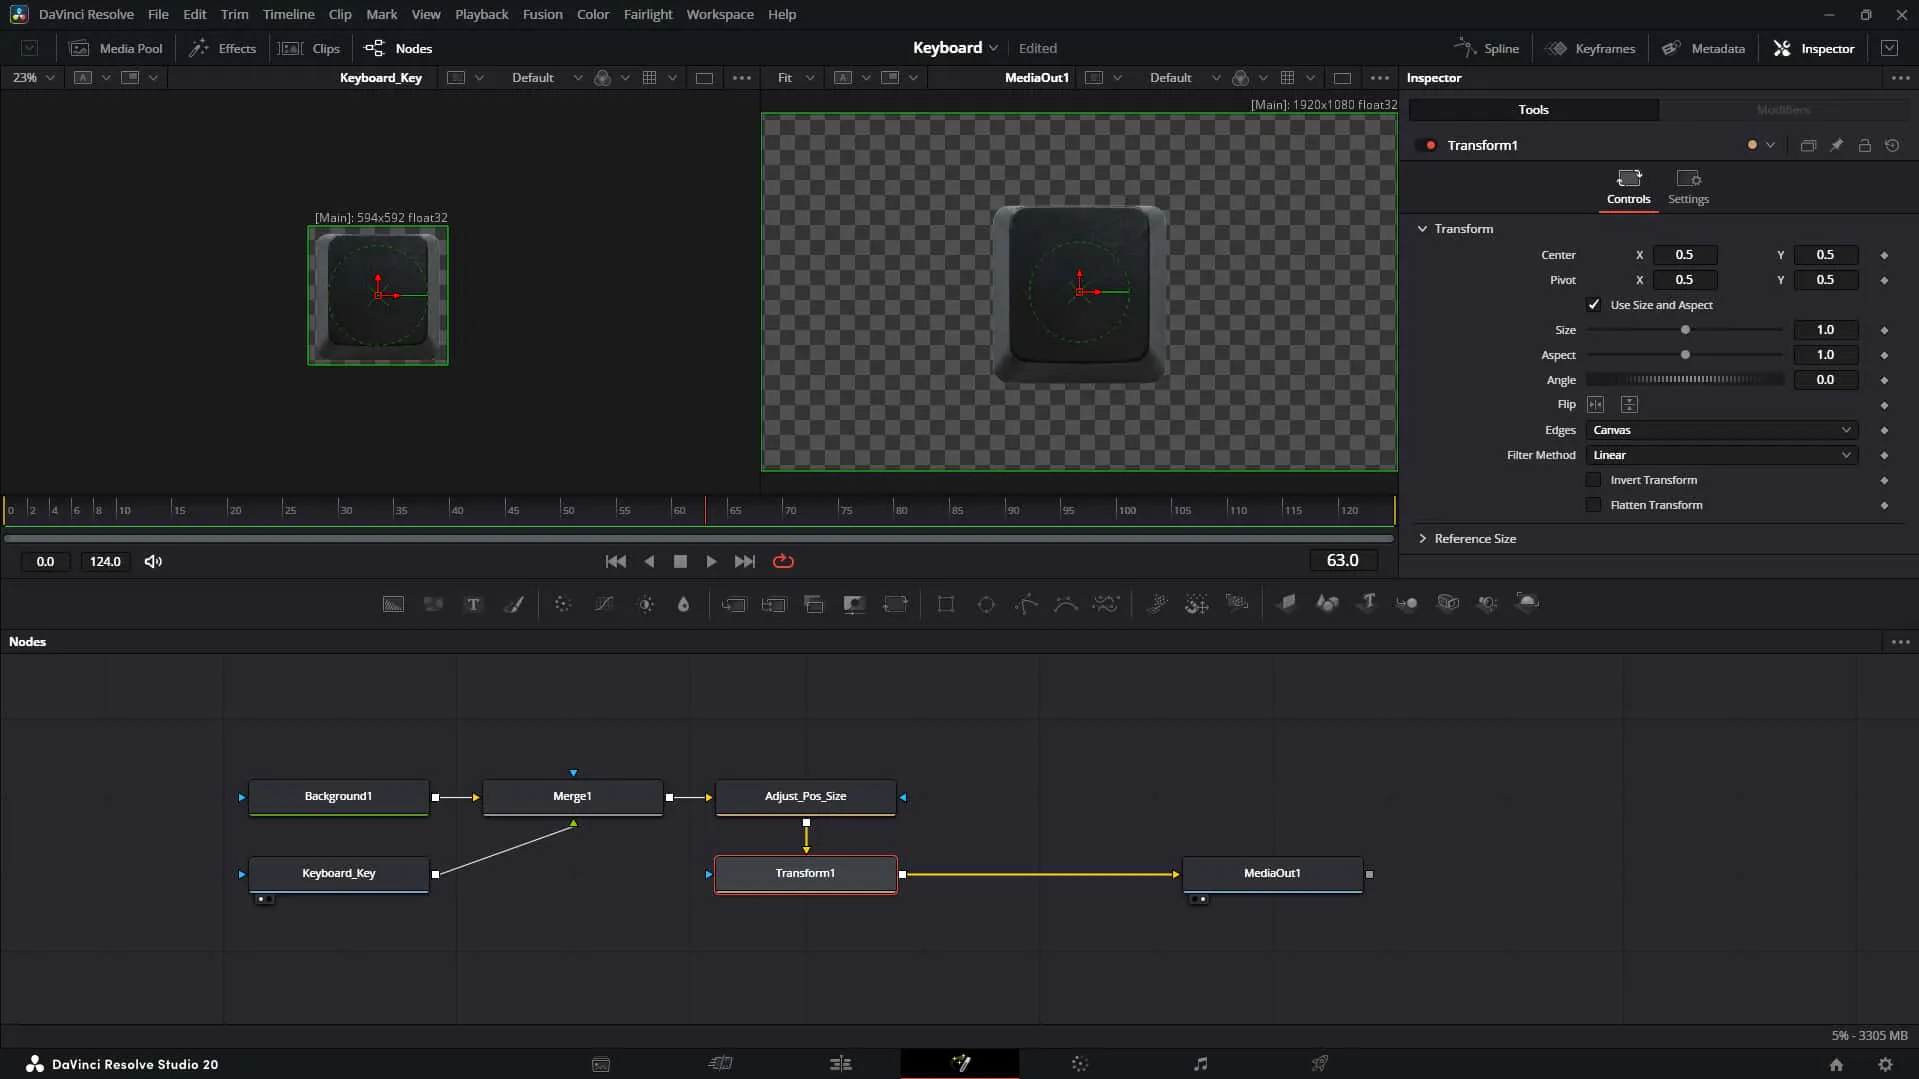Select the Modifiers tab in Inspector

point(1783,110)
